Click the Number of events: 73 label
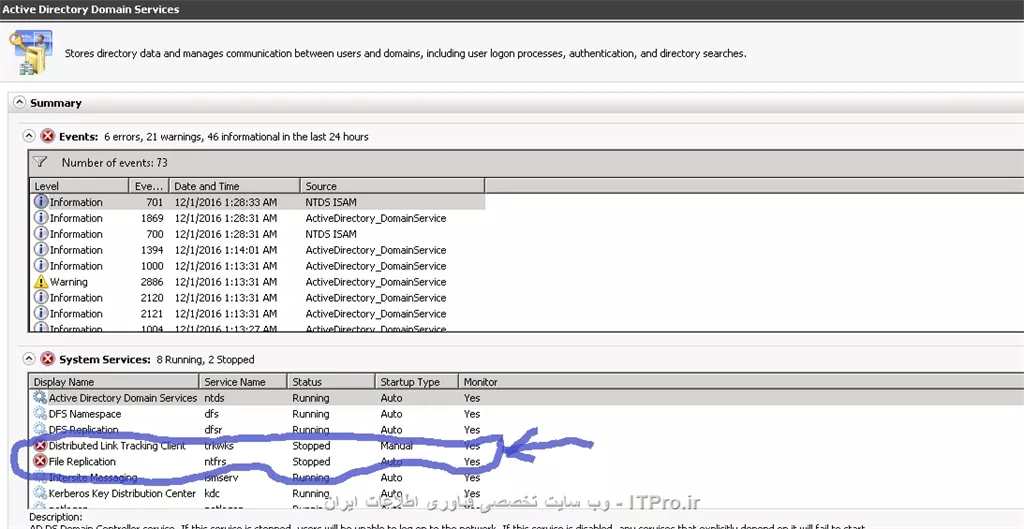The height and width of the screenshot is (529, 1024). tap(115, 162)
